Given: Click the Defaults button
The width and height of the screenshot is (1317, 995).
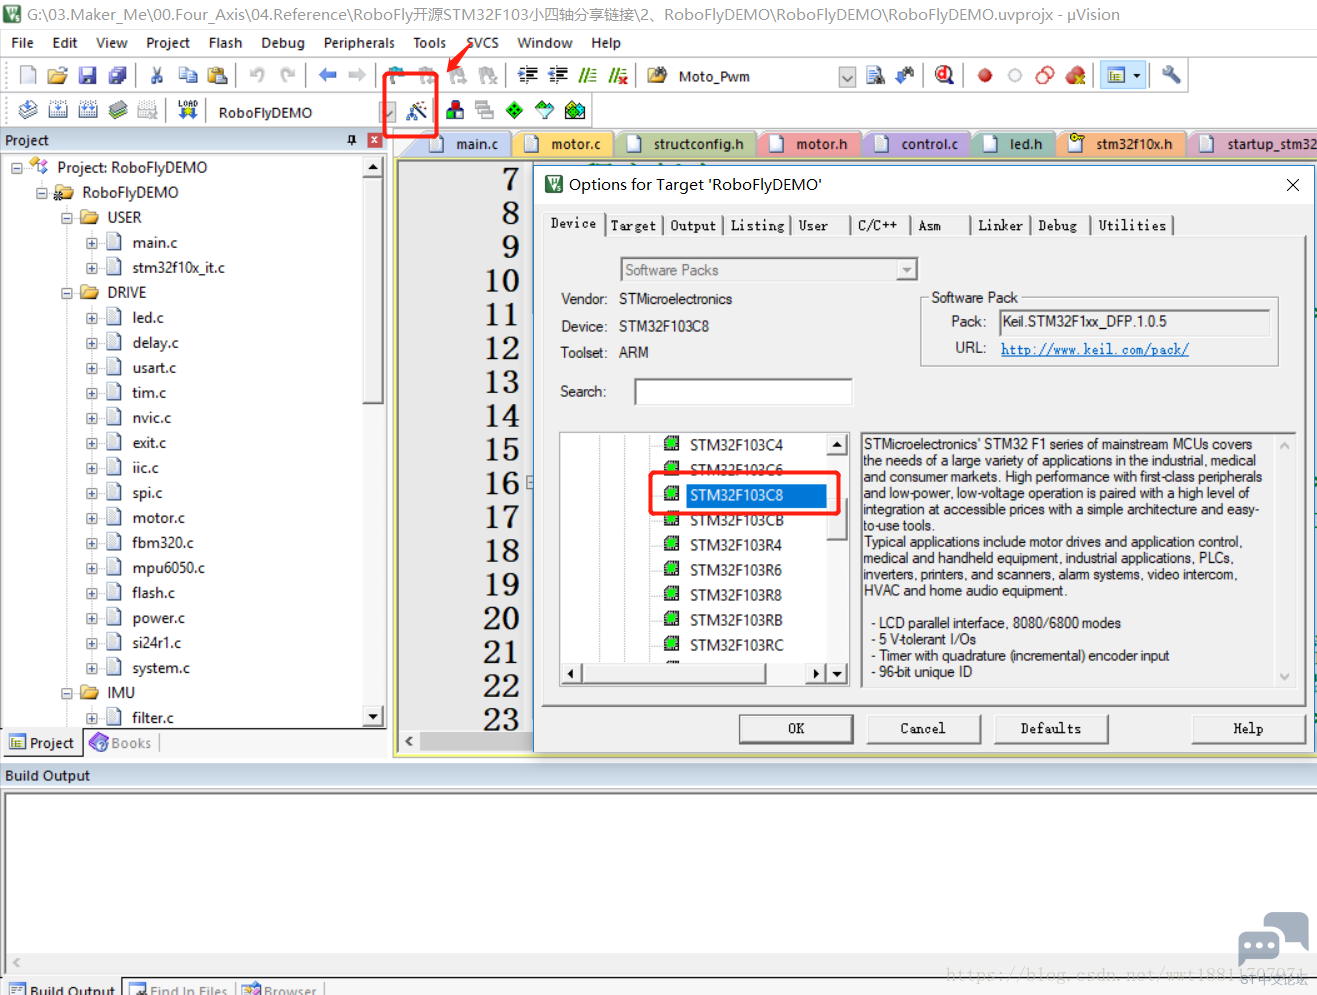Looking at the screenshot, I should pyautogui.click(x=1051, y=729).
